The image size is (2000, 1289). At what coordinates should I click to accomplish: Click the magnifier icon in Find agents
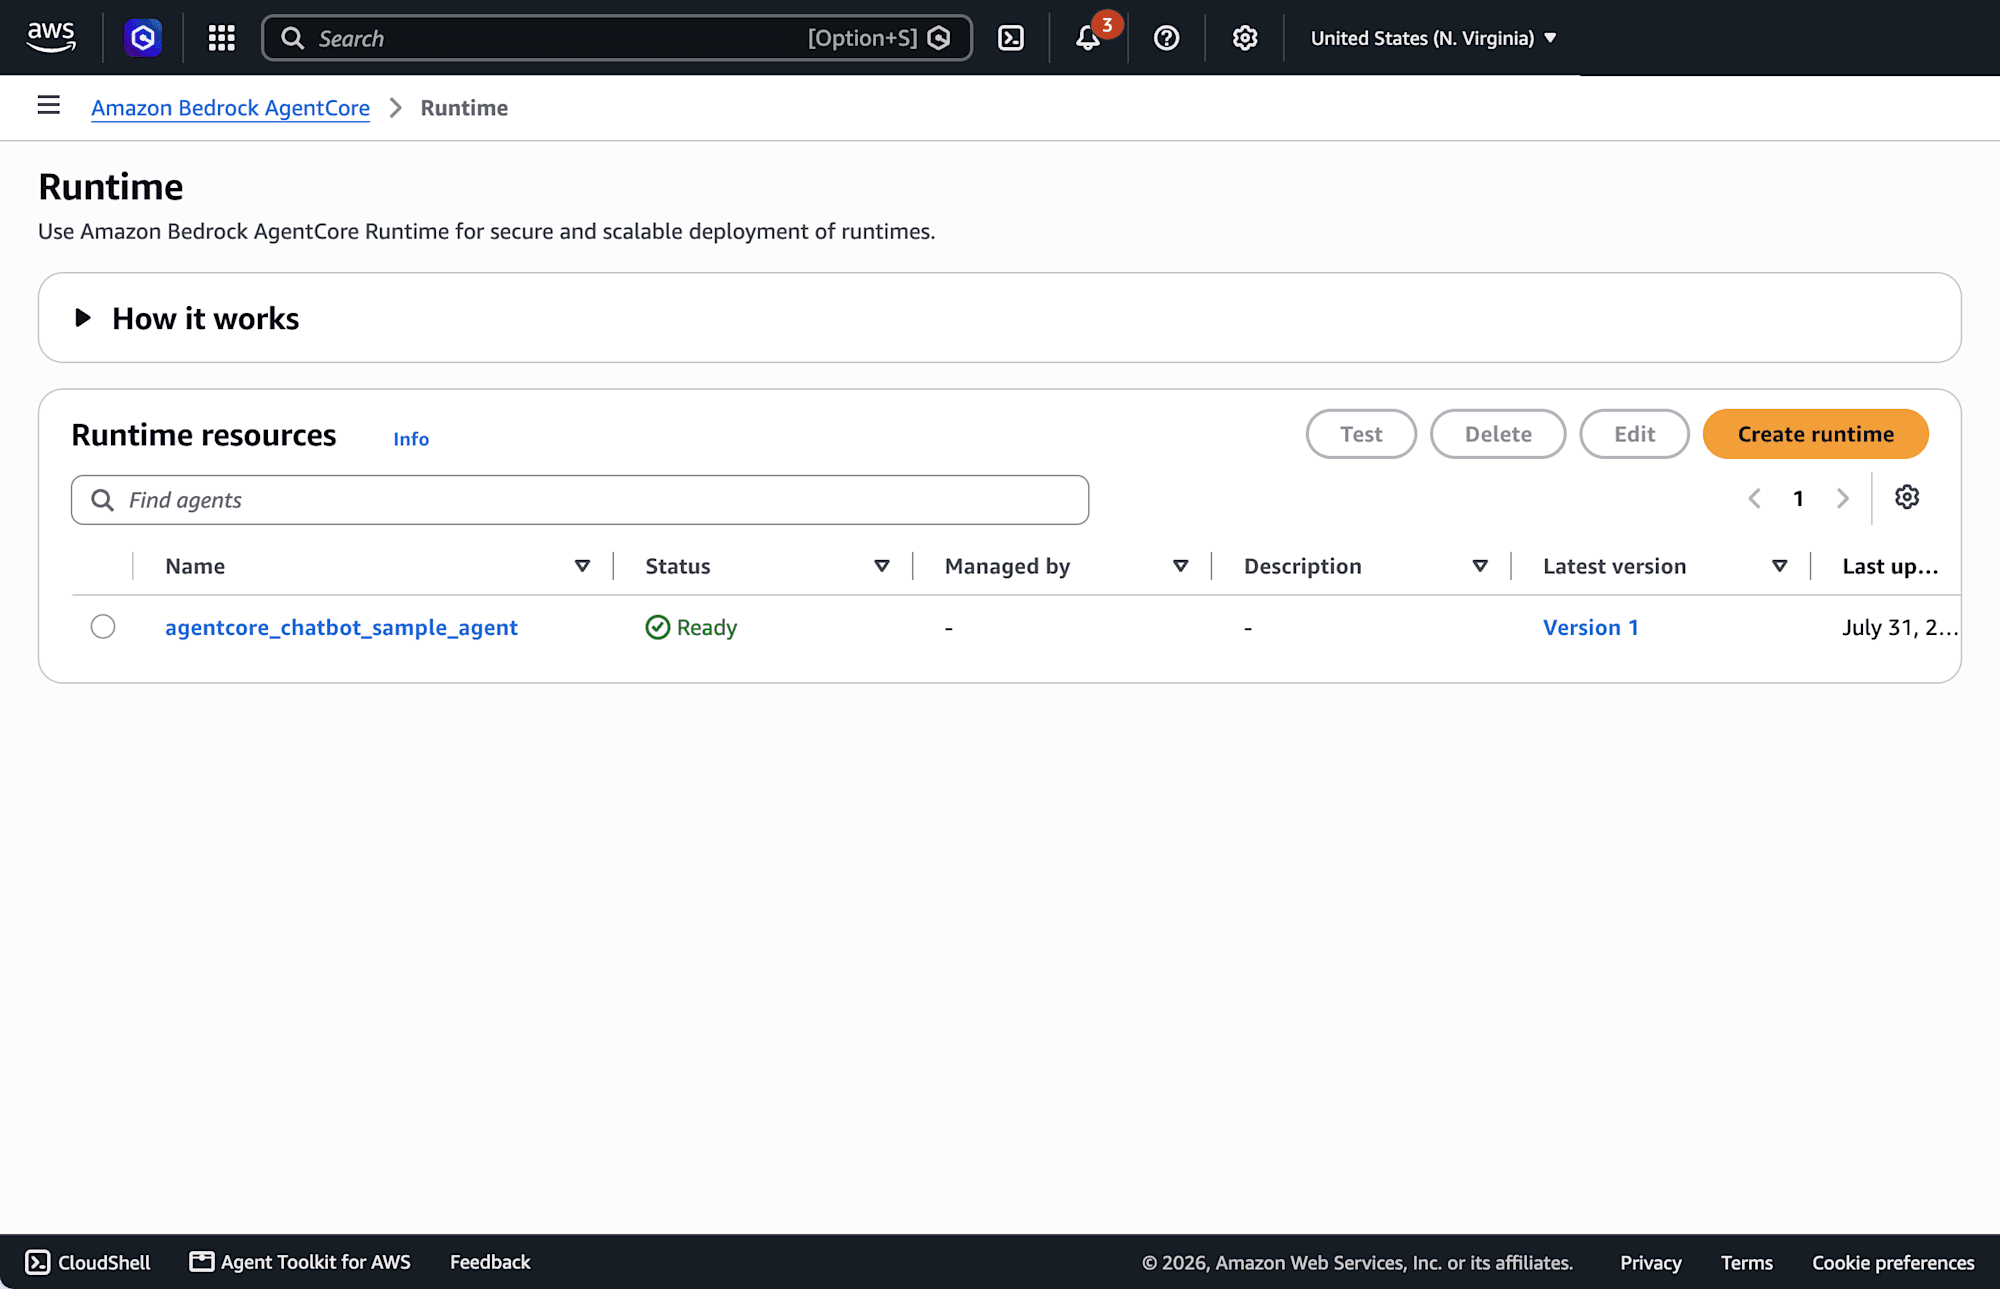click(x=102, y=500)
